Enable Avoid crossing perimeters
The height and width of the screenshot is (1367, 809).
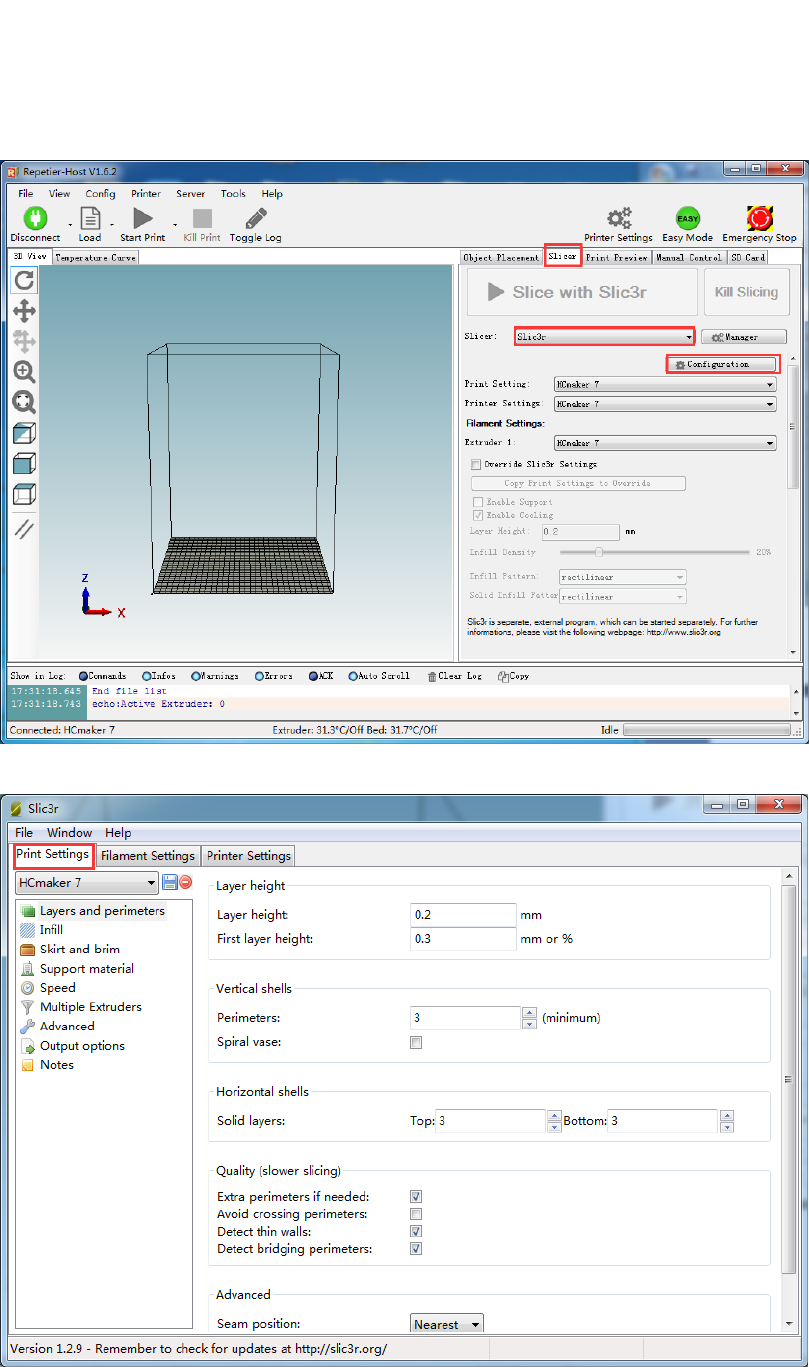click(416, 1214)
